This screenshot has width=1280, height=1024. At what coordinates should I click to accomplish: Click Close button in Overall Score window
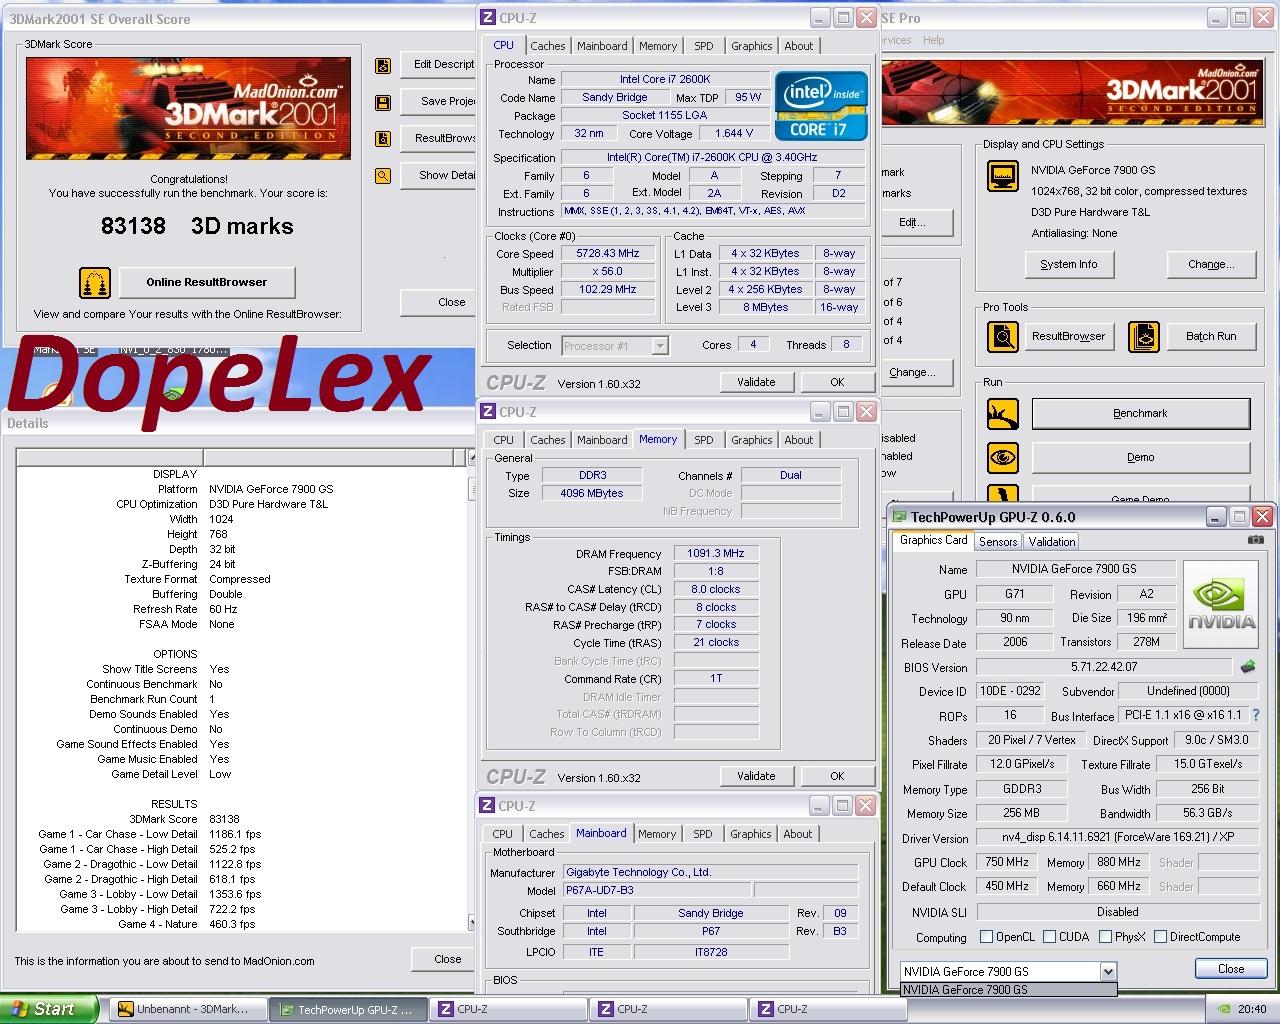(440, 302)
